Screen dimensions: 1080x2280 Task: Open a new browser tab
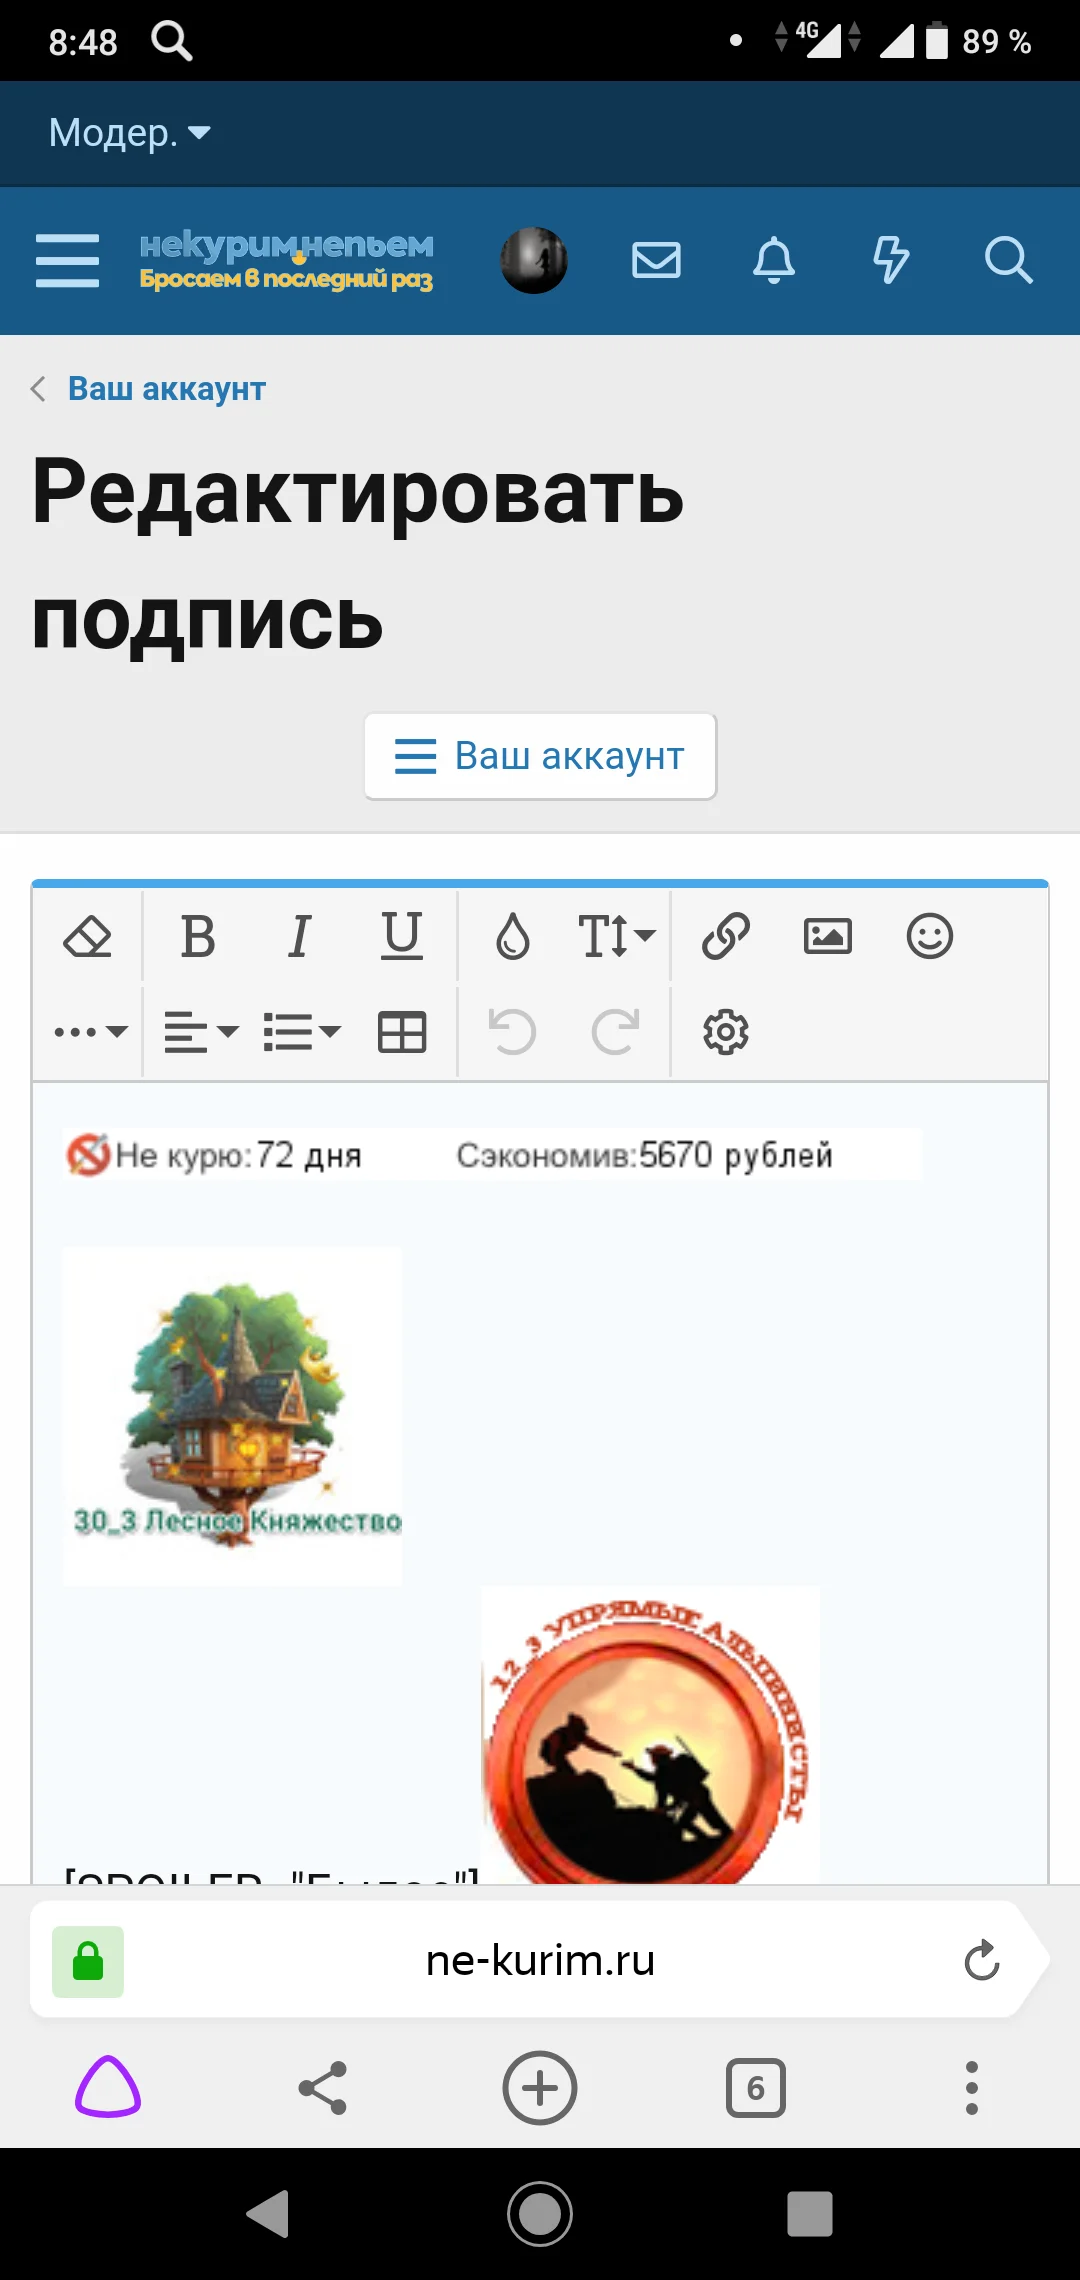(x=540, y=2088)
